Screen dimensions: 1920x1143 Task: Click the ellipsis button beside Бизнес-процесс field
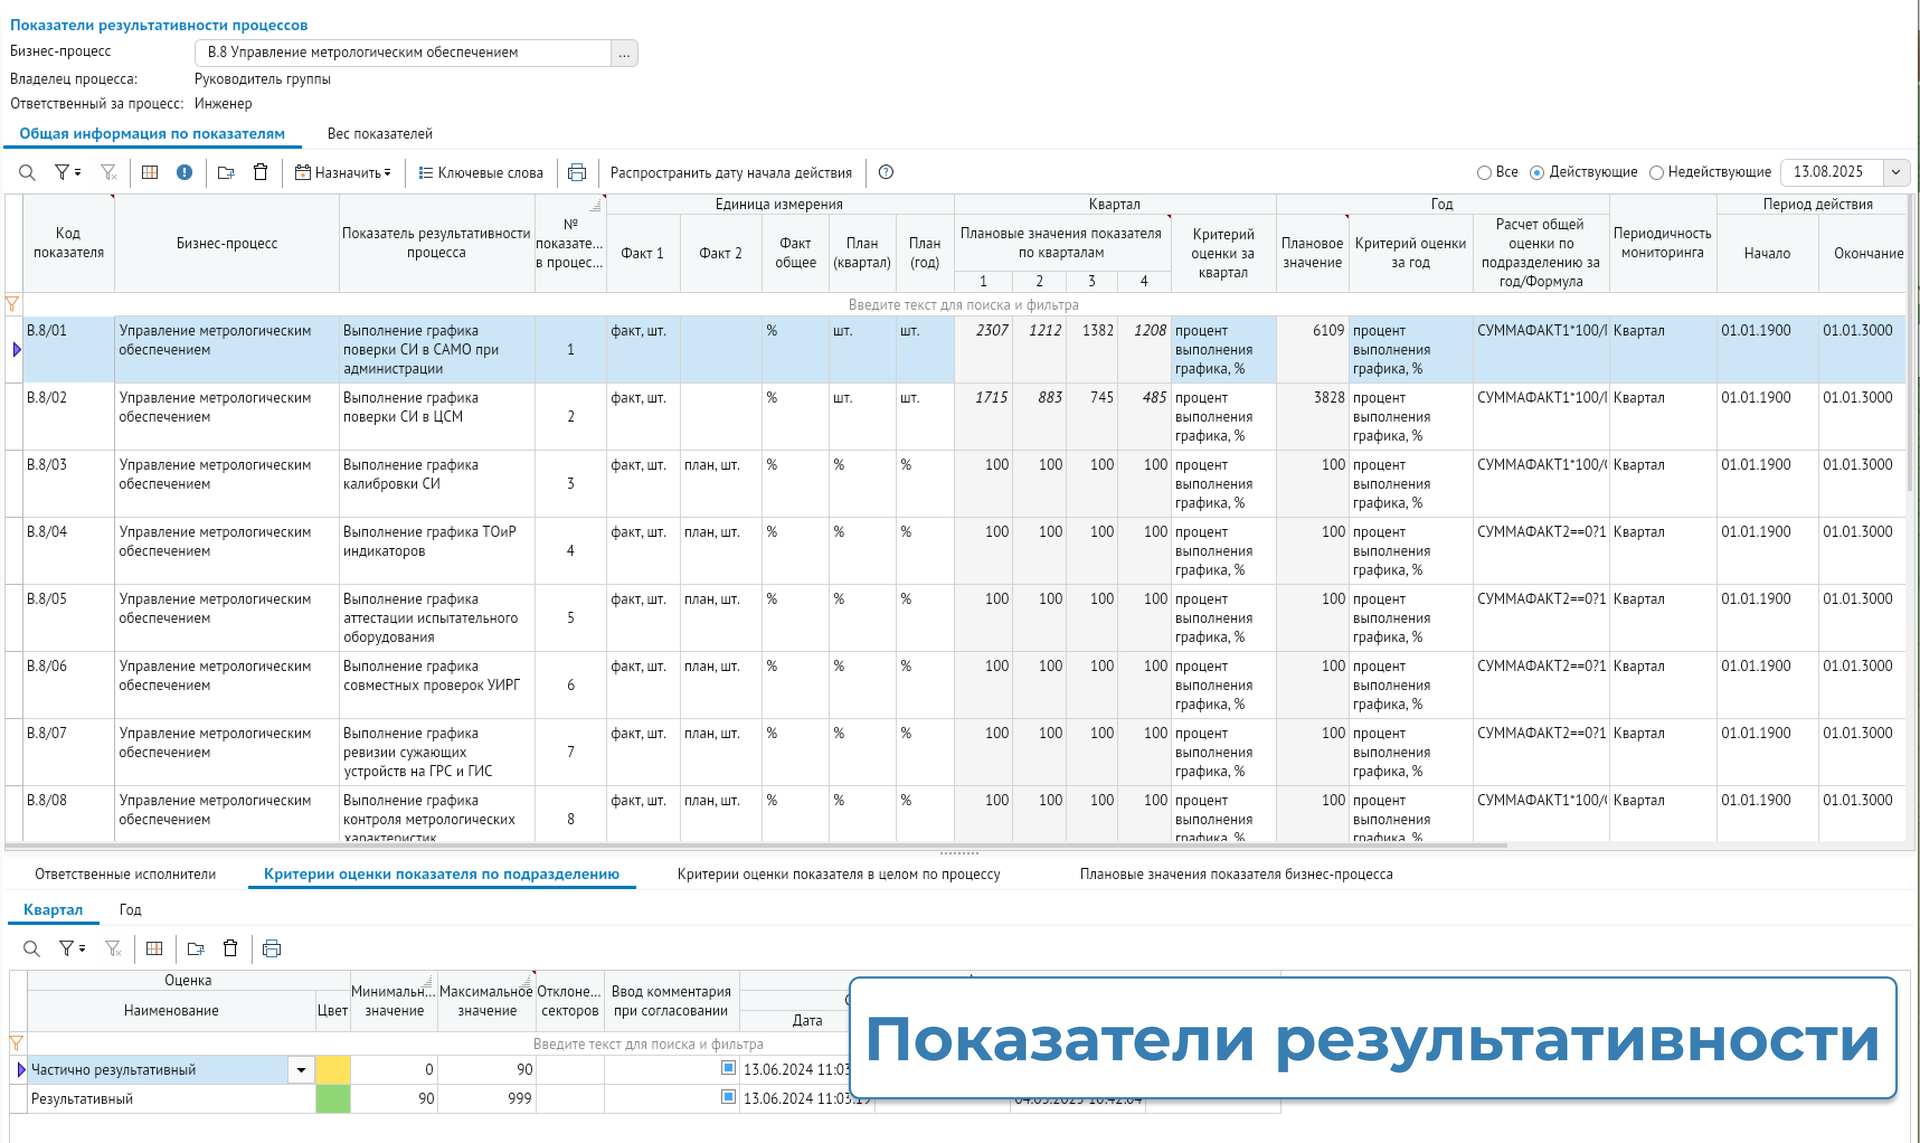point(624,53)
